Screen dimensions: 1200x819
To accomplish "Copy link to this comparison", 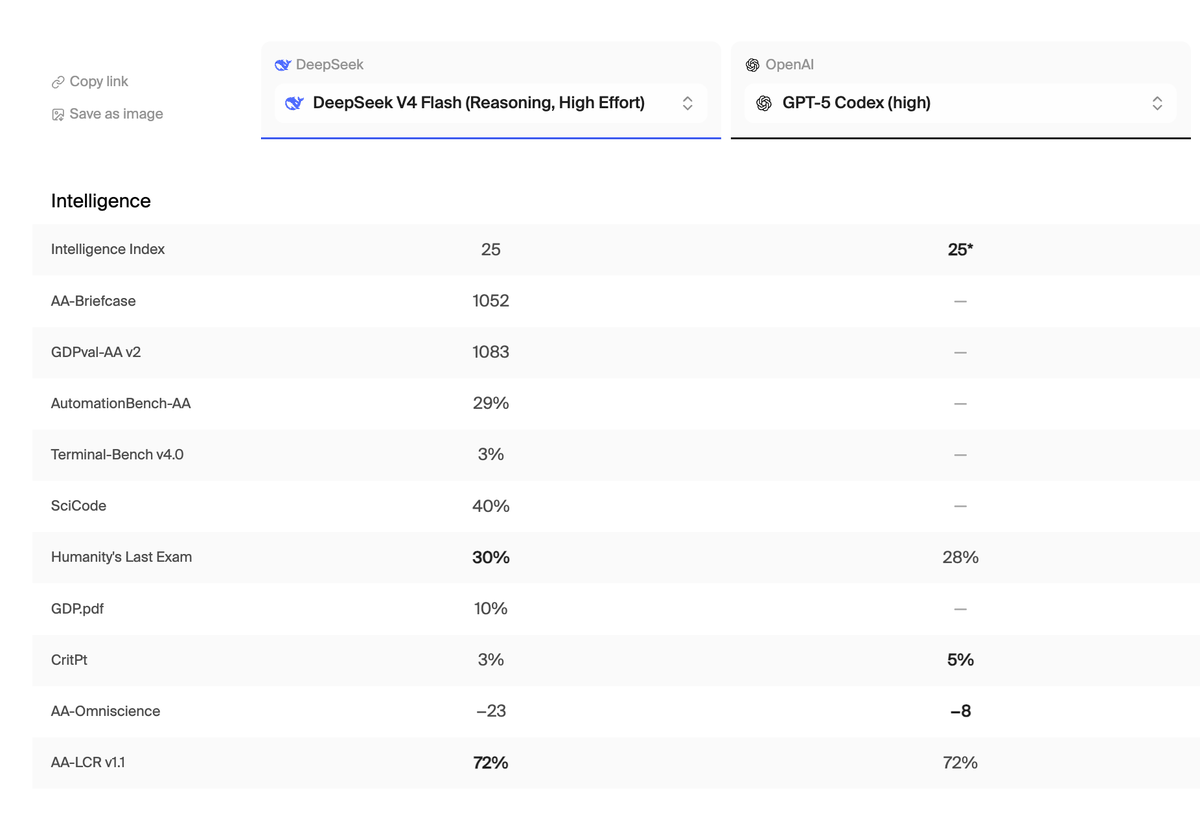I will click(x=90, y=82).
